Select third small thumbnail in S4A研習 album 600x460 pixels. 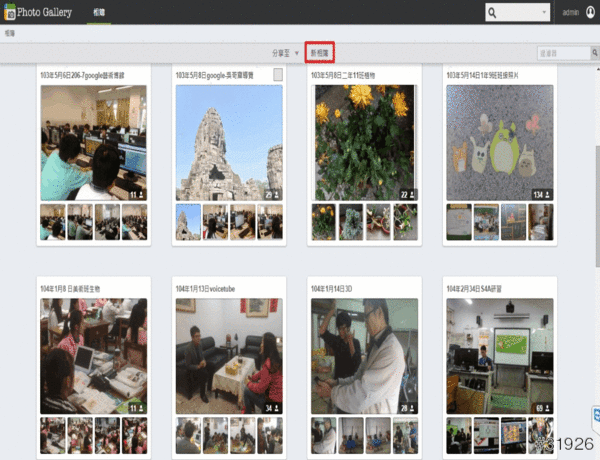[514, 436]
